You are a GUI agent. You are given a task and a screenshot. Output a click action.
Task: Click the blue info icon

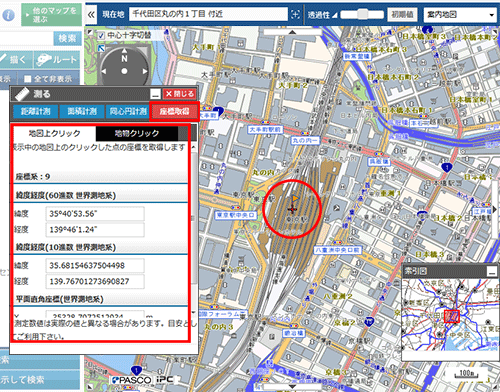coord(8,15)
